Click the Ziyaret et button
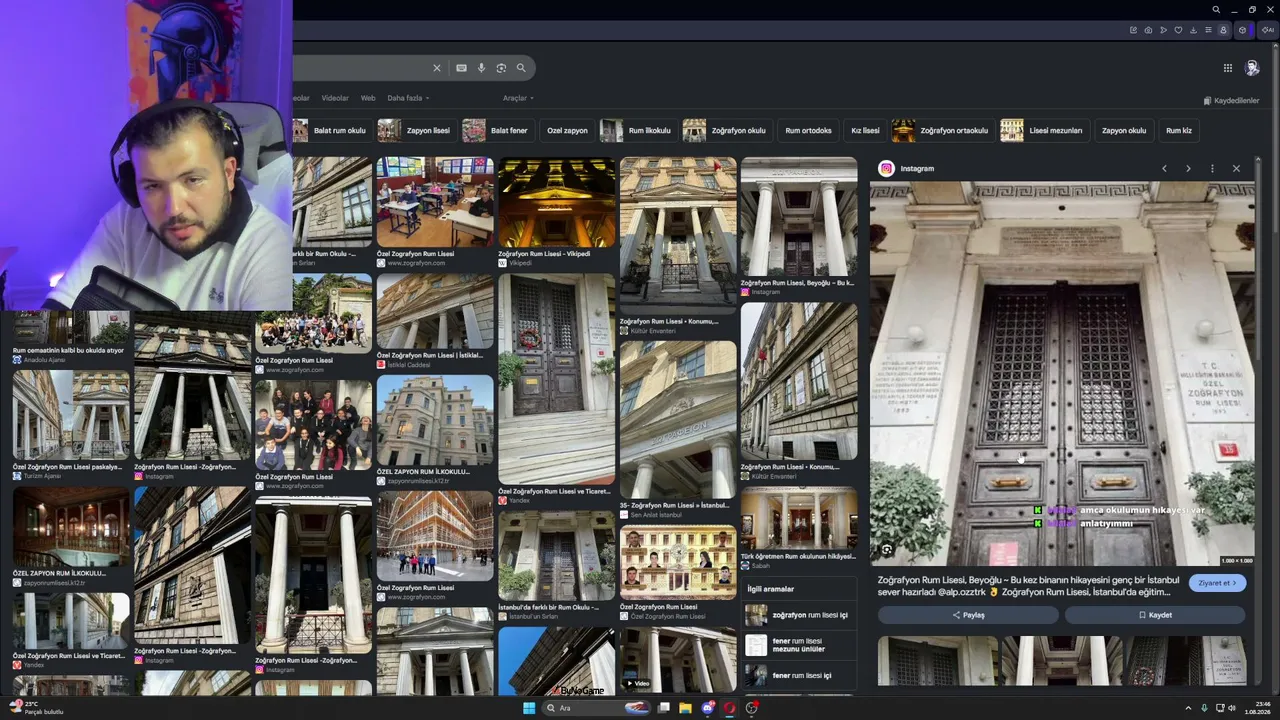This screenshot has height=720, width=1280. 1217,583
